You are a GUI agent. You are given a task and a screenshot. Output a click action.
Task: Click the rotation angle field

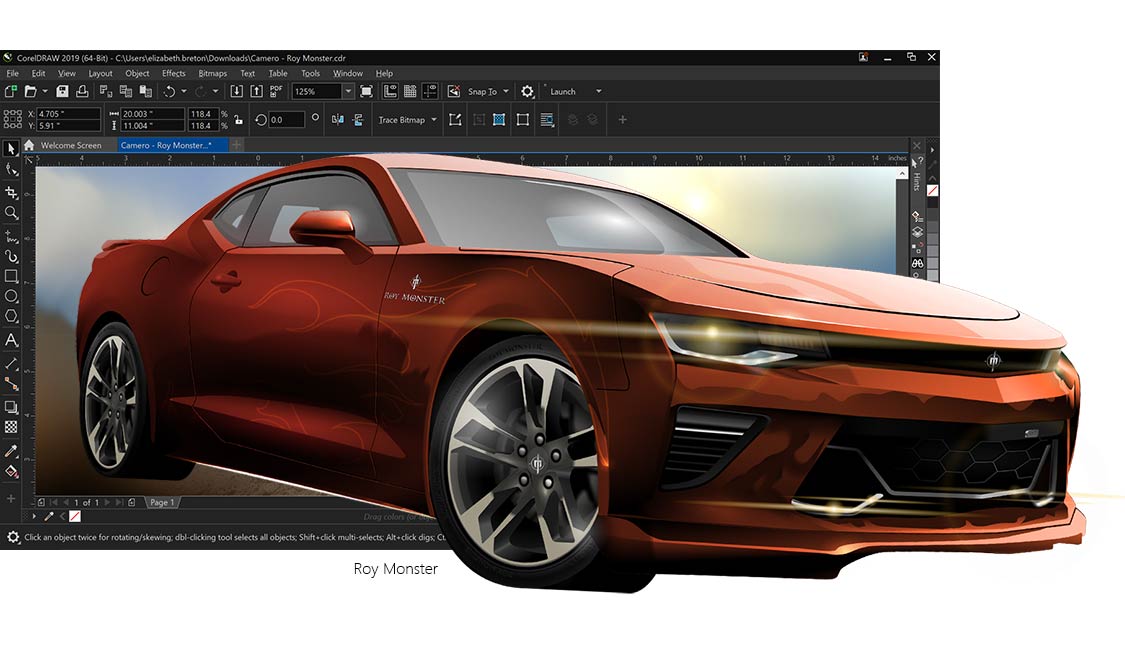point(286,120)
